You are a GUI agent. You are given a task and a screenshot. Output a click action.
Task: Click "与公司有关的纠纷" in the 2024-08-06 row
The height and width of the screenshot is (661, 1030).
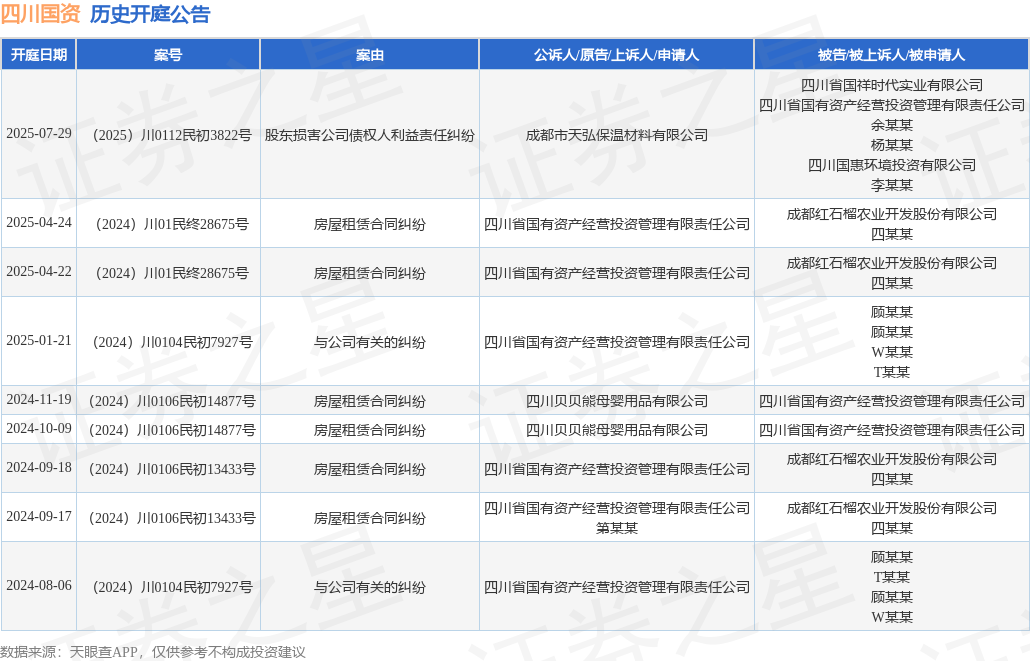tap(370, 587)
